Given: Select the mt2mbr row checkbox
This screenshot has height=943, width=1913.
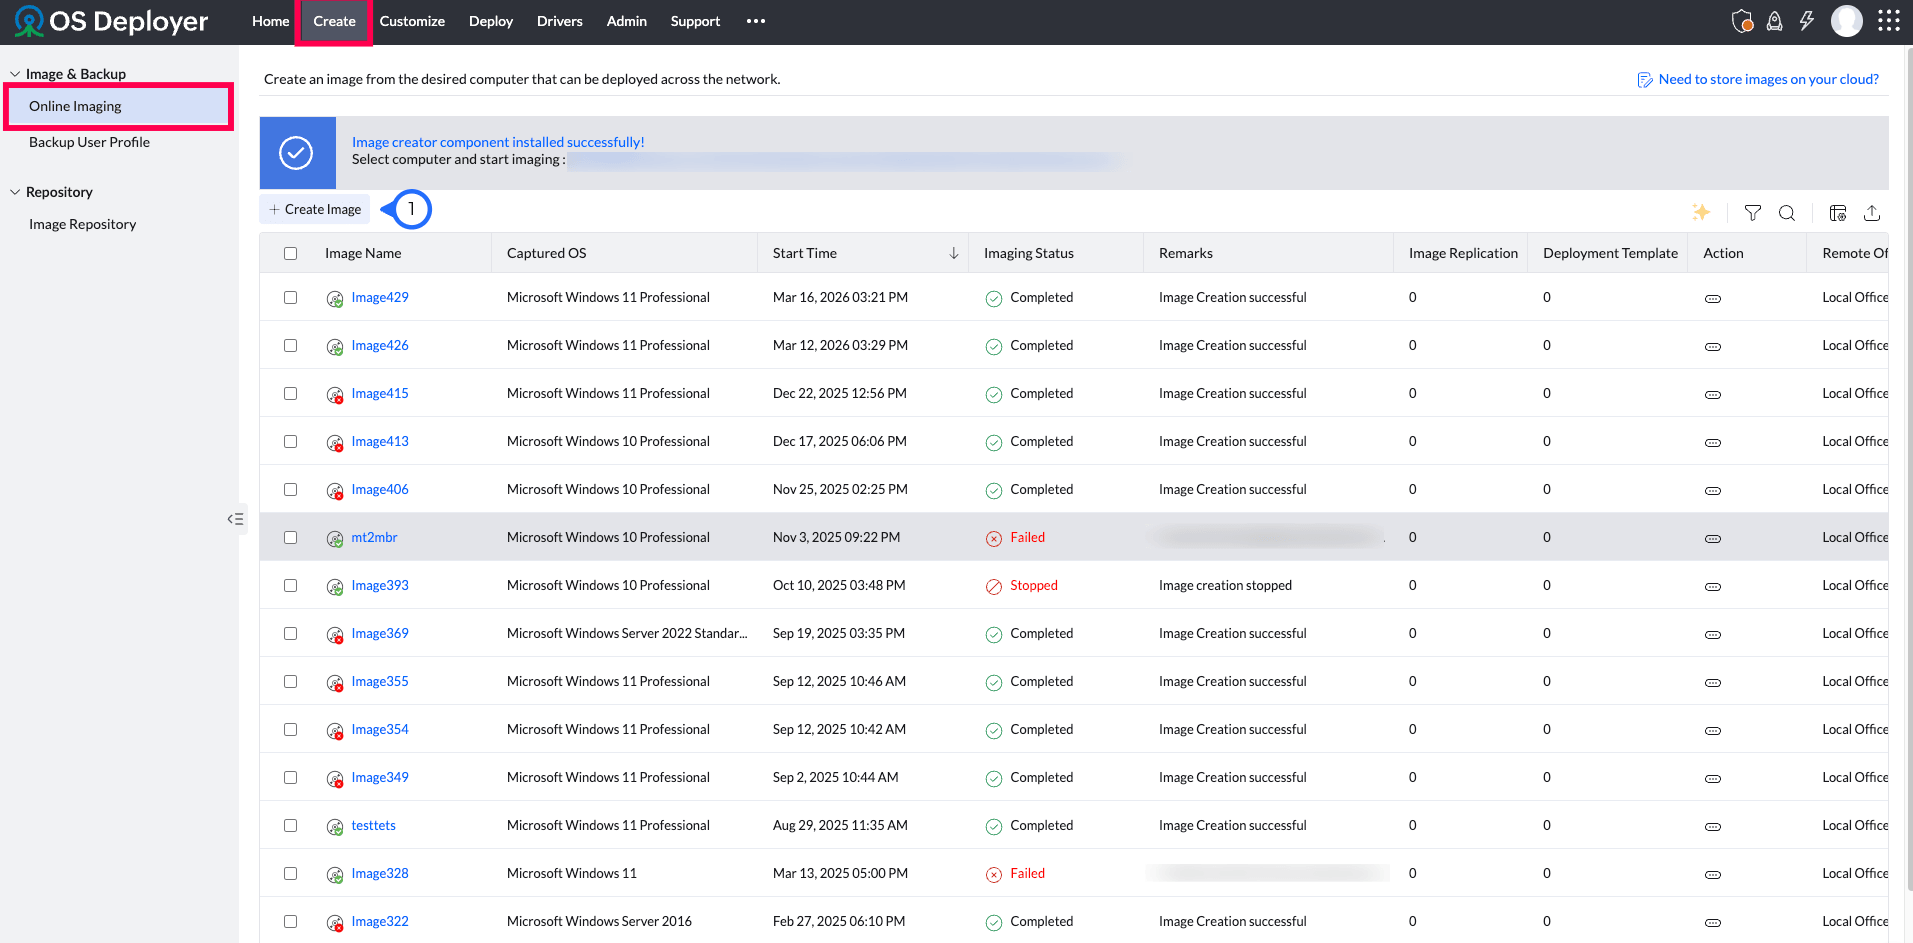Looking at the screenshot, I should [290, 537].
